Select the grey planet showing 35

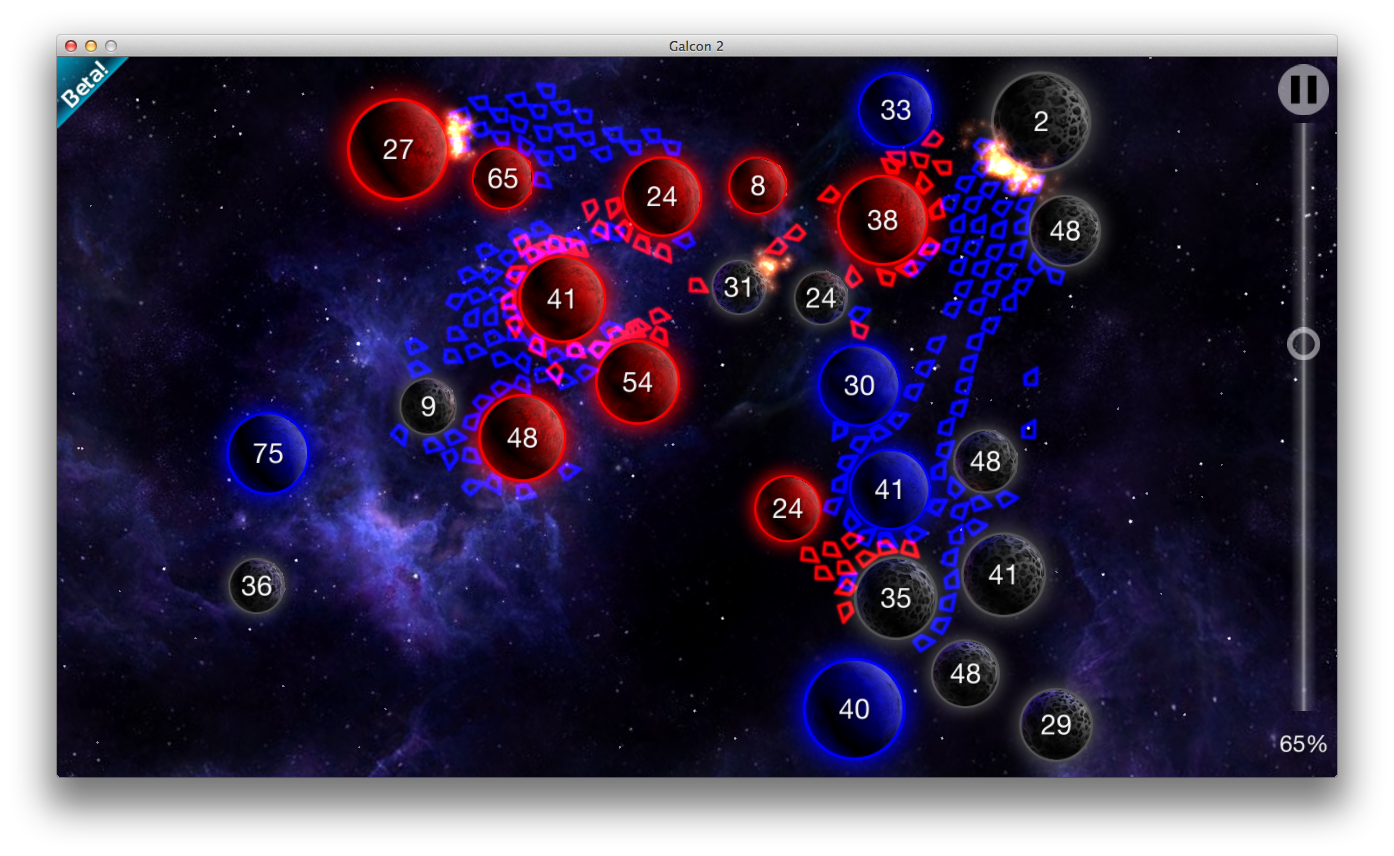895,598
